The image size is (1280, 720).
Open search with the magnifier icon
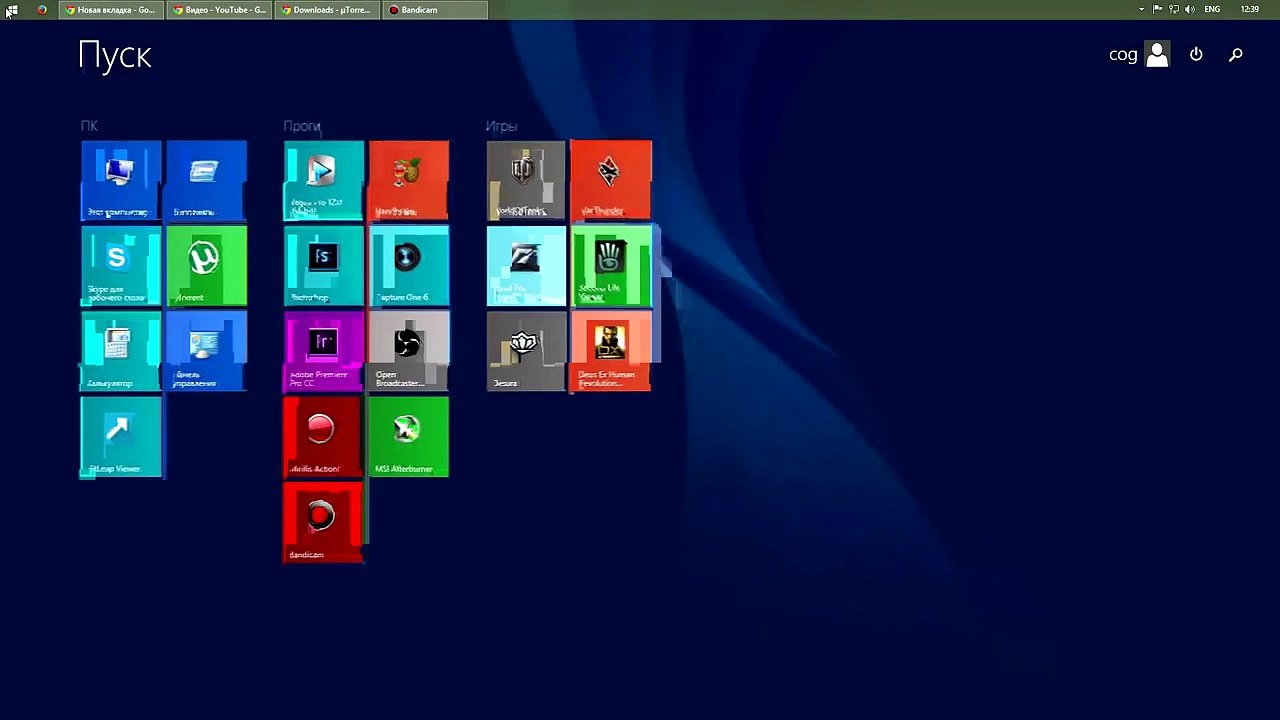1236,55
